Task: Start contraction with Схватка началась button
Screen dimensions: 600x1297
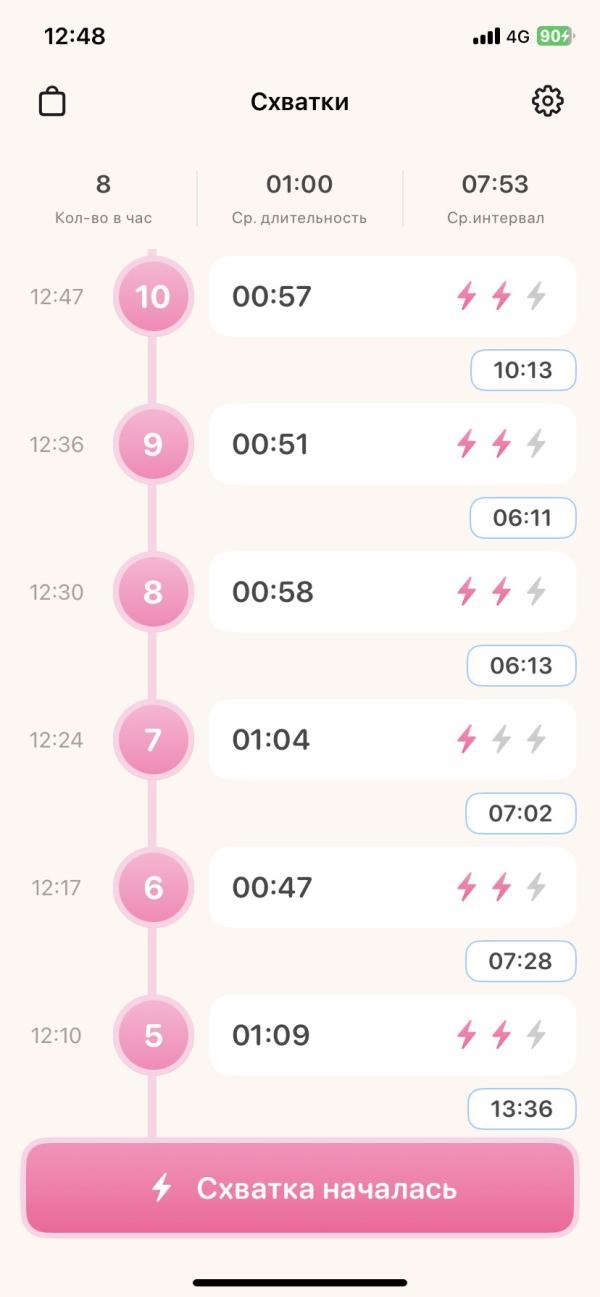Action: tap(300, 1188)
